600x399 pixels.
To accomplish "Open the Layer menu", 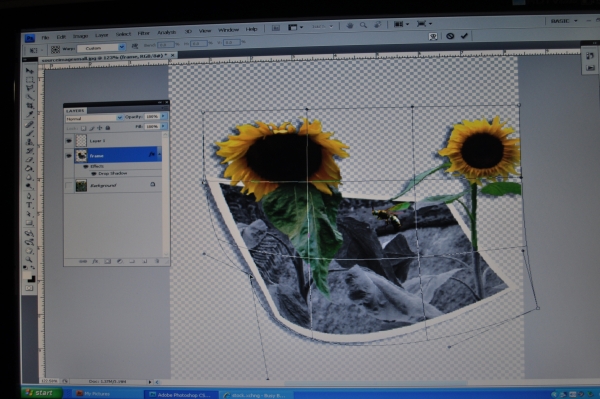I will [101, 35].
